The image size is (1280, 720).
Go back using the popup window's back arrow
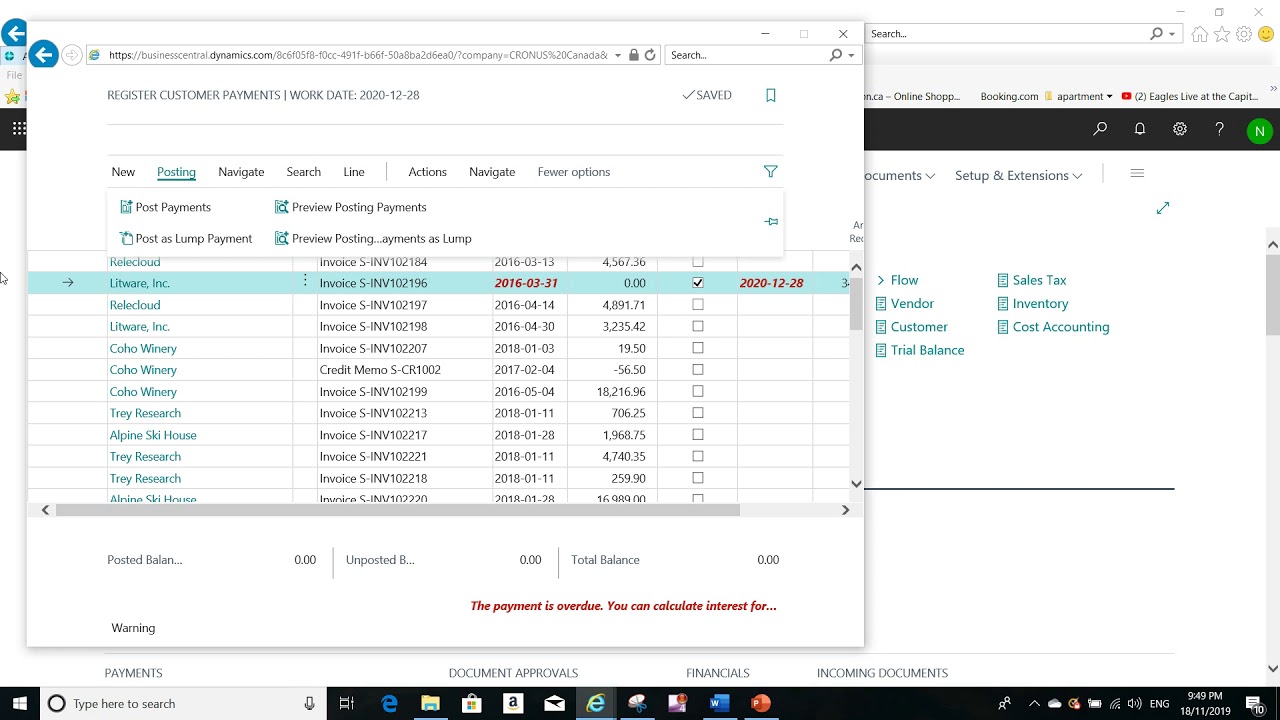pos(43,55)
